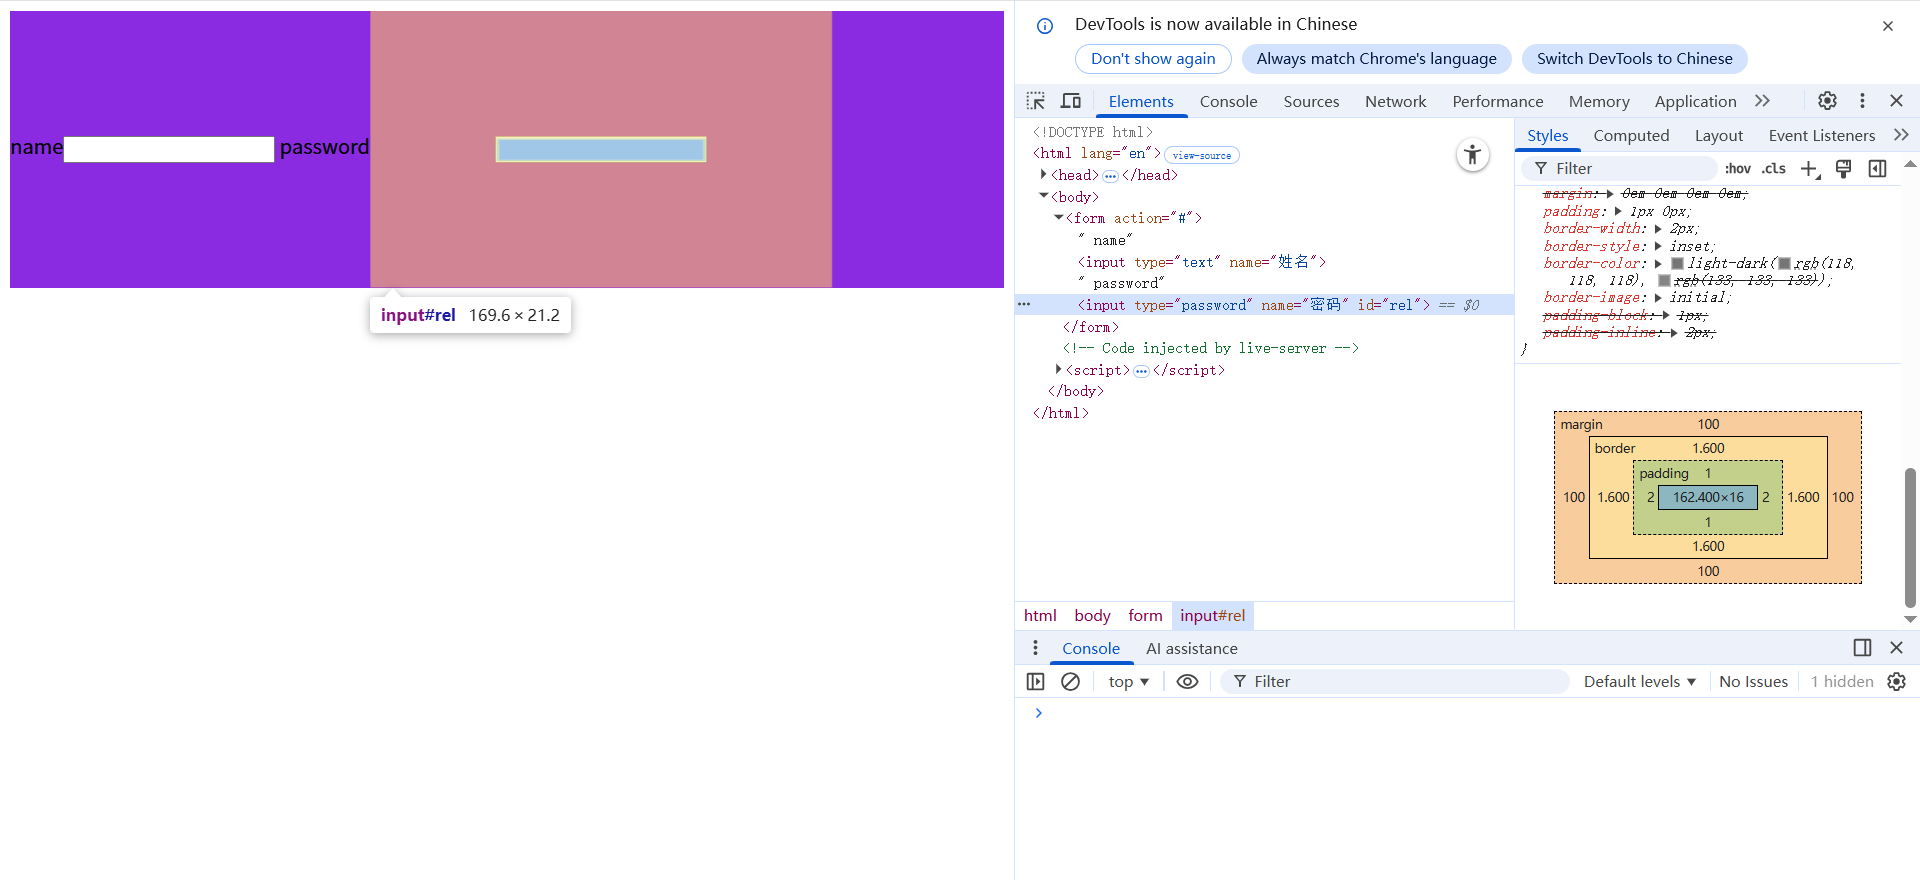Click Switch DevTools to Chinese
1920x880 pixels.
[x=1634, y=59]
